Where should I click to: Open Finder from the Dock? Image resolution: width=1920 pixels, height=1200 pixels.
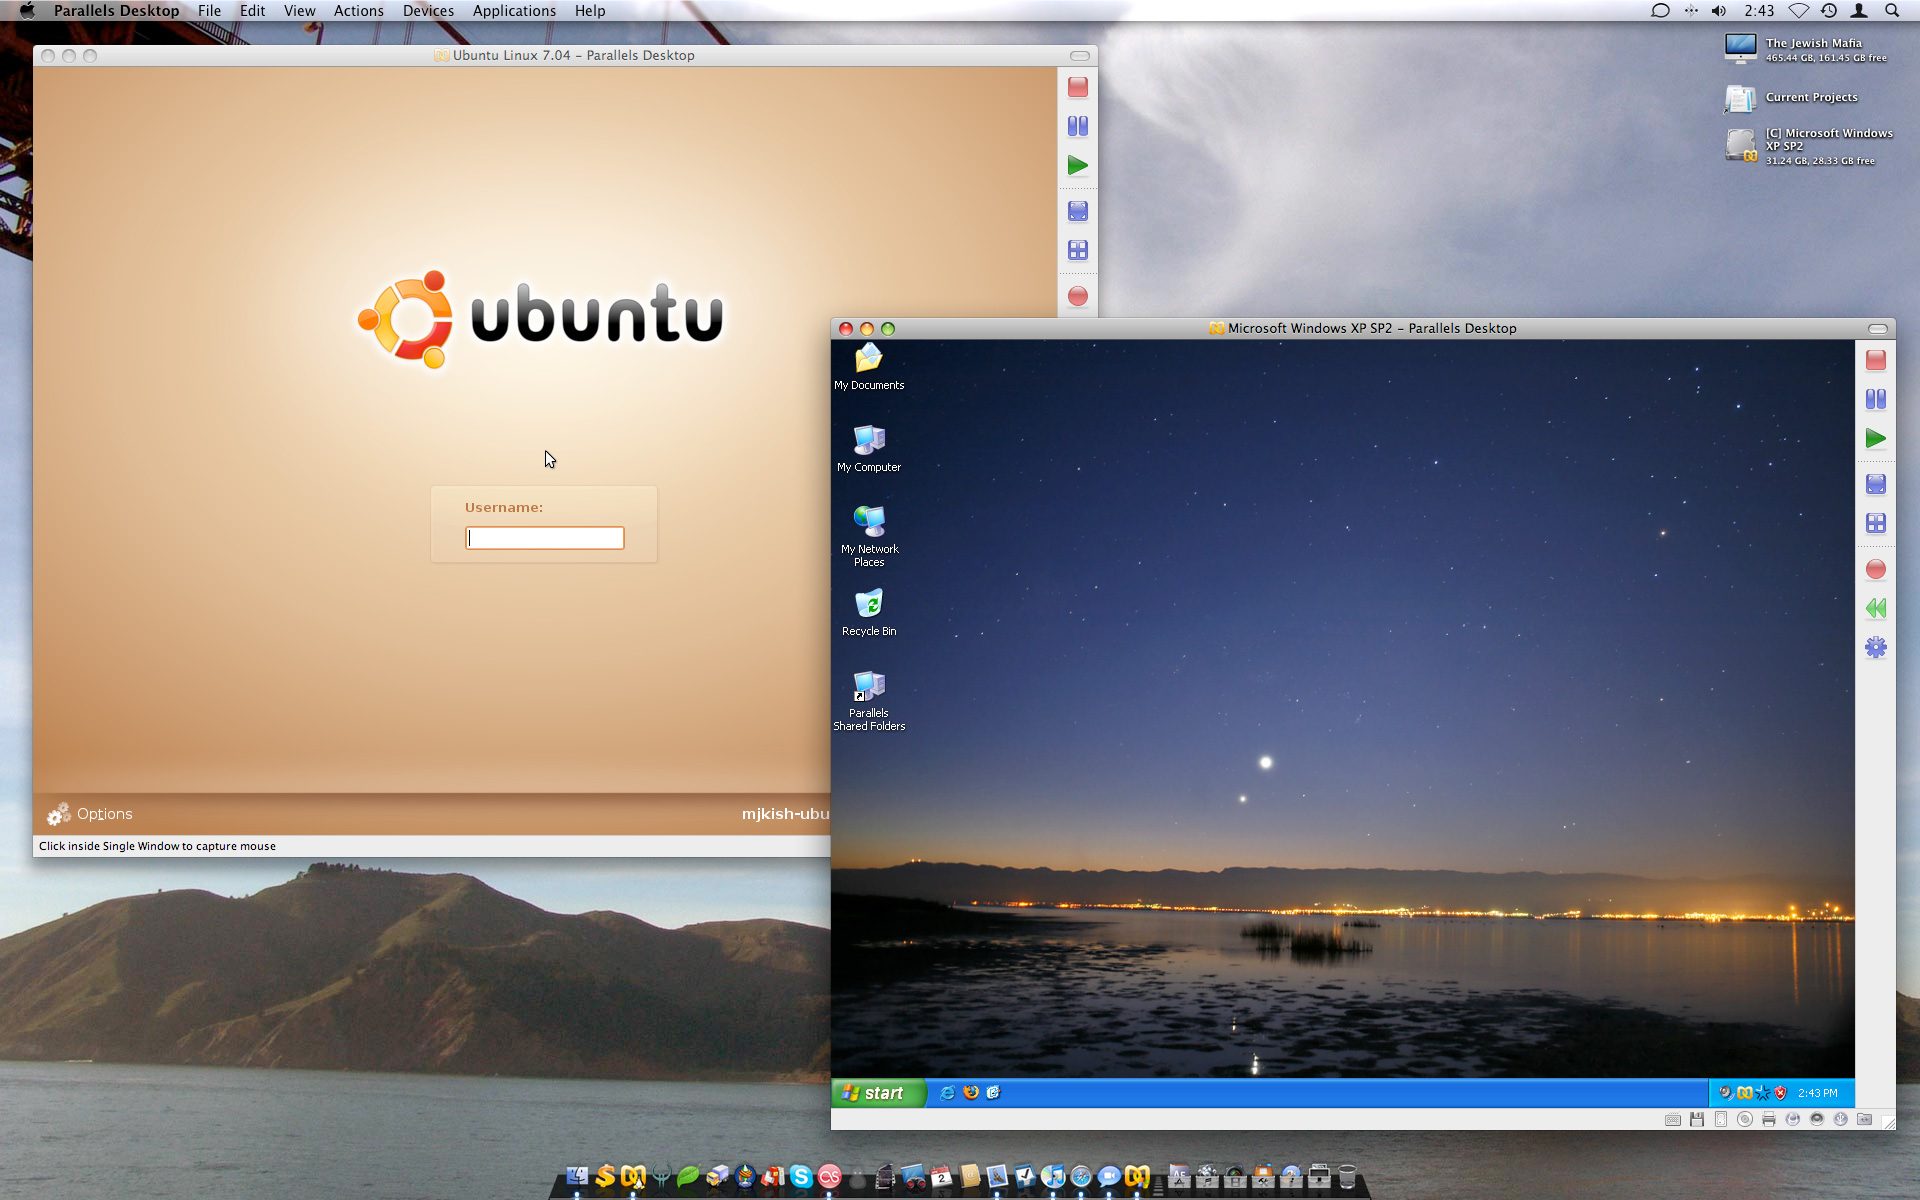click(x=578, y=1176)
